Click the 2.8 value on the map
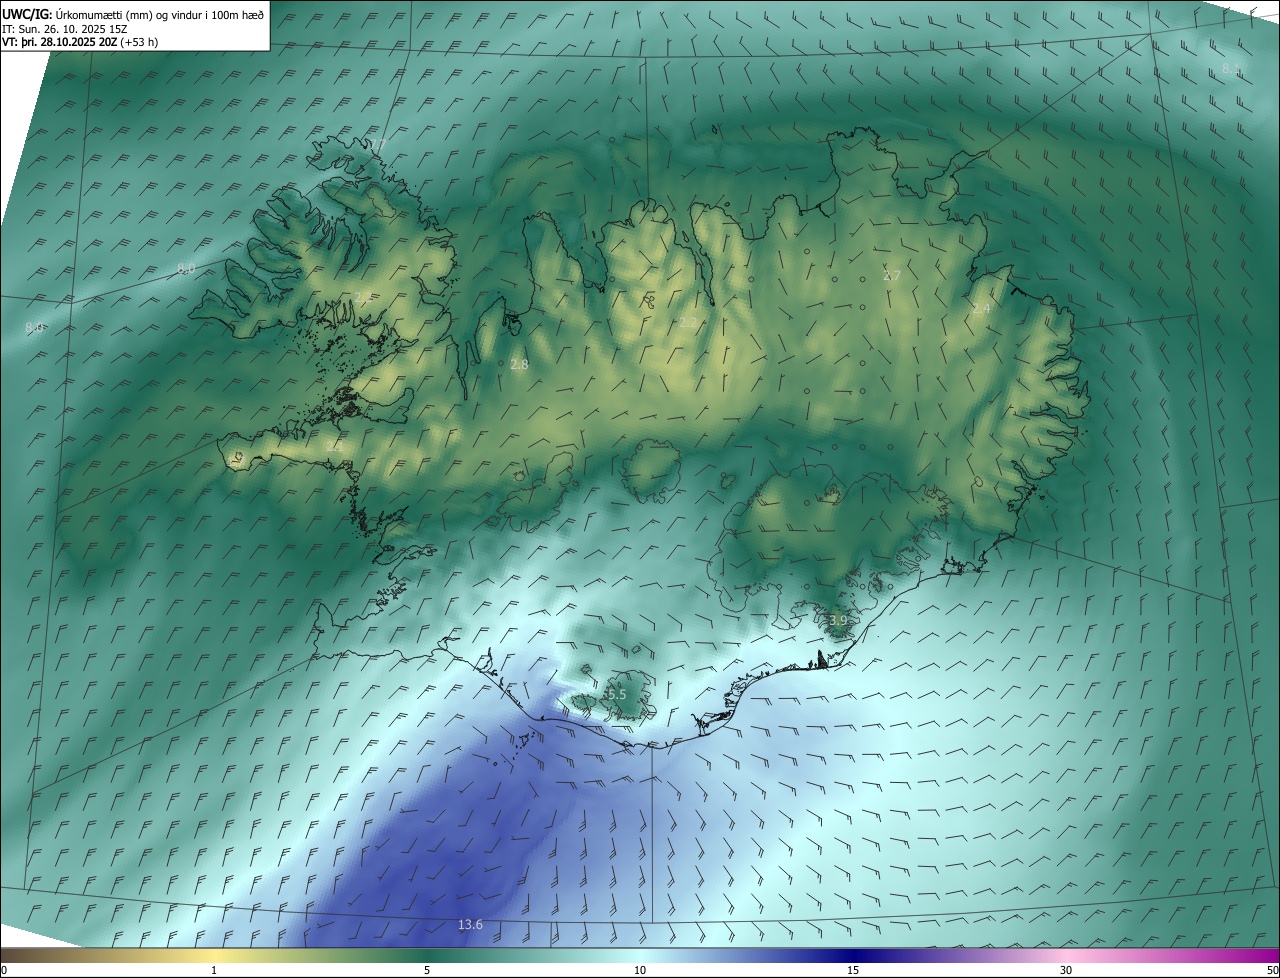This screenshot has height=978, width=1280. click(519, 365)
